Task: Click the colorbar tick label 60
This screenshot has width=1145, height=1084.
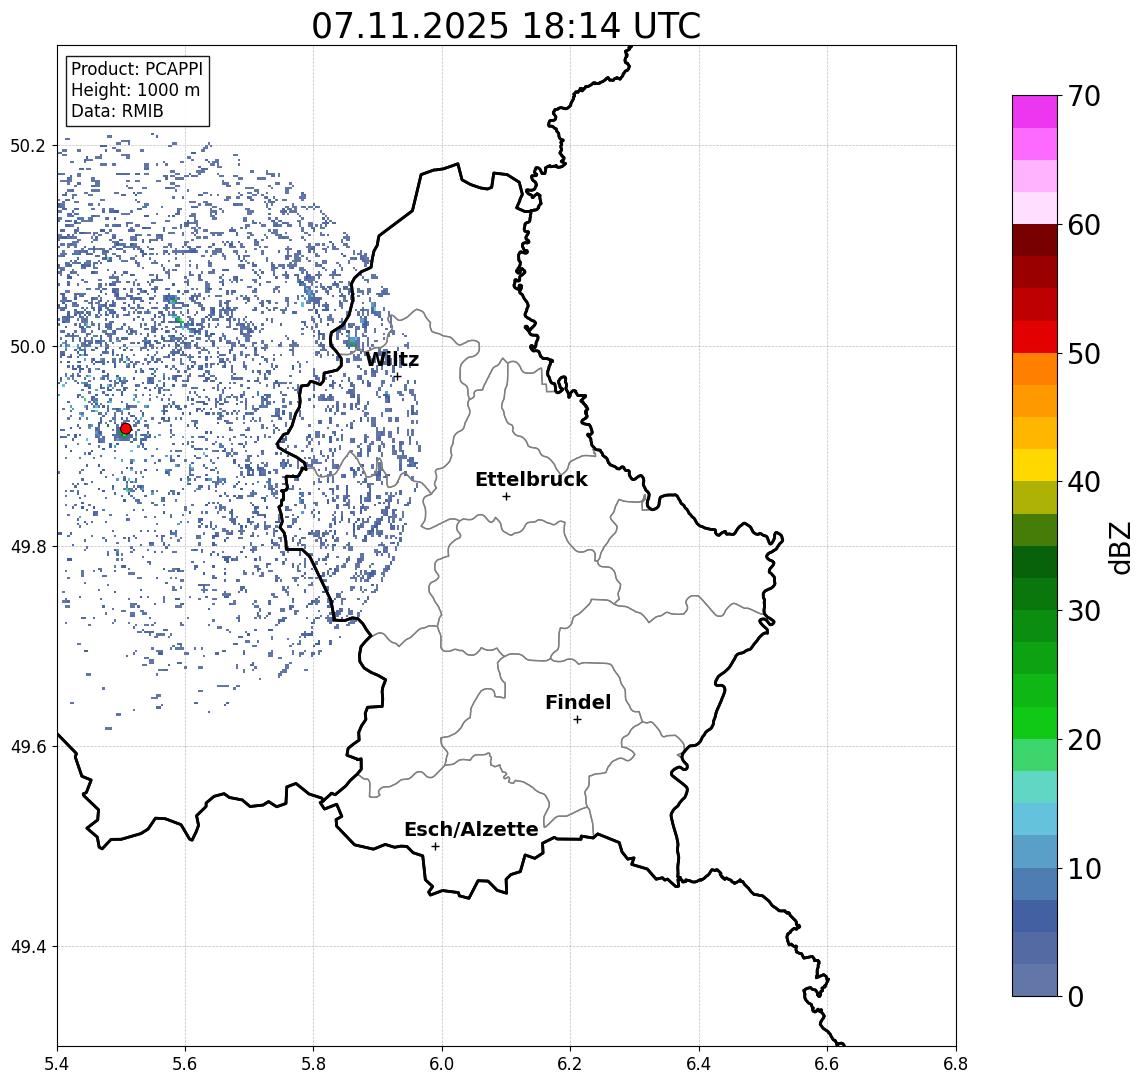Action: pos(1084,226)
